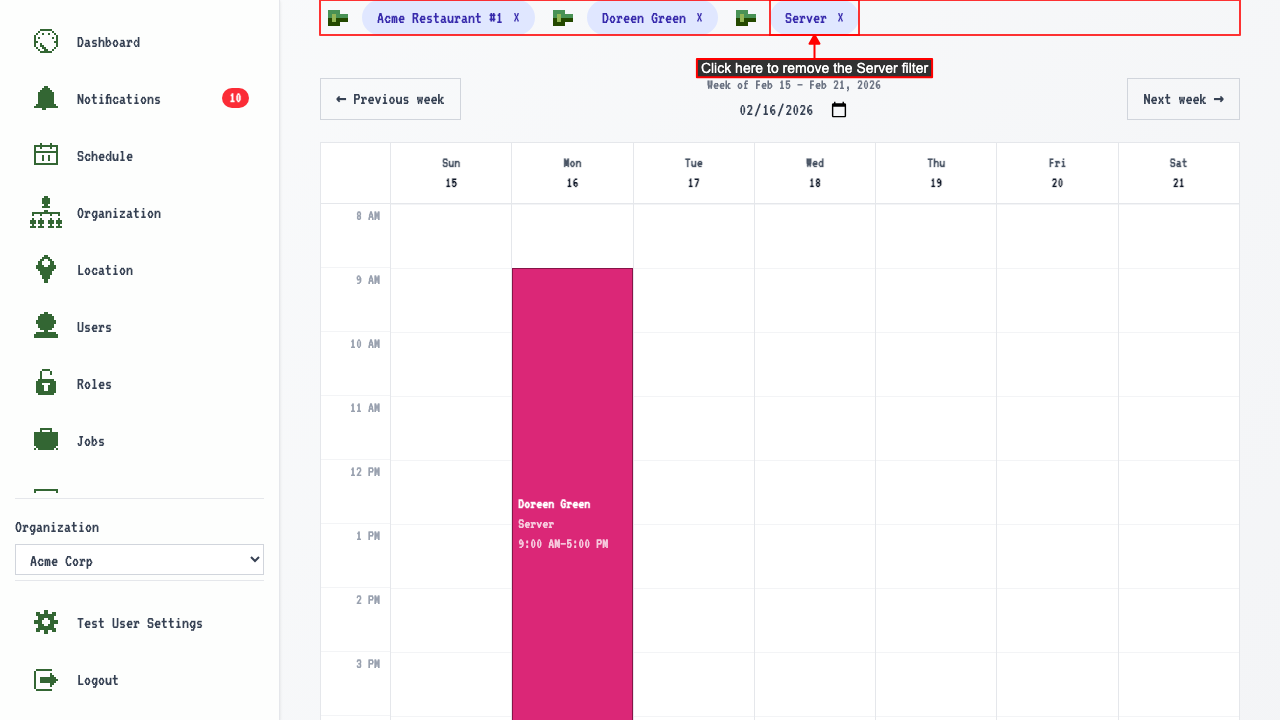Open the Organization select showing Acme Corp

(139, 560)
